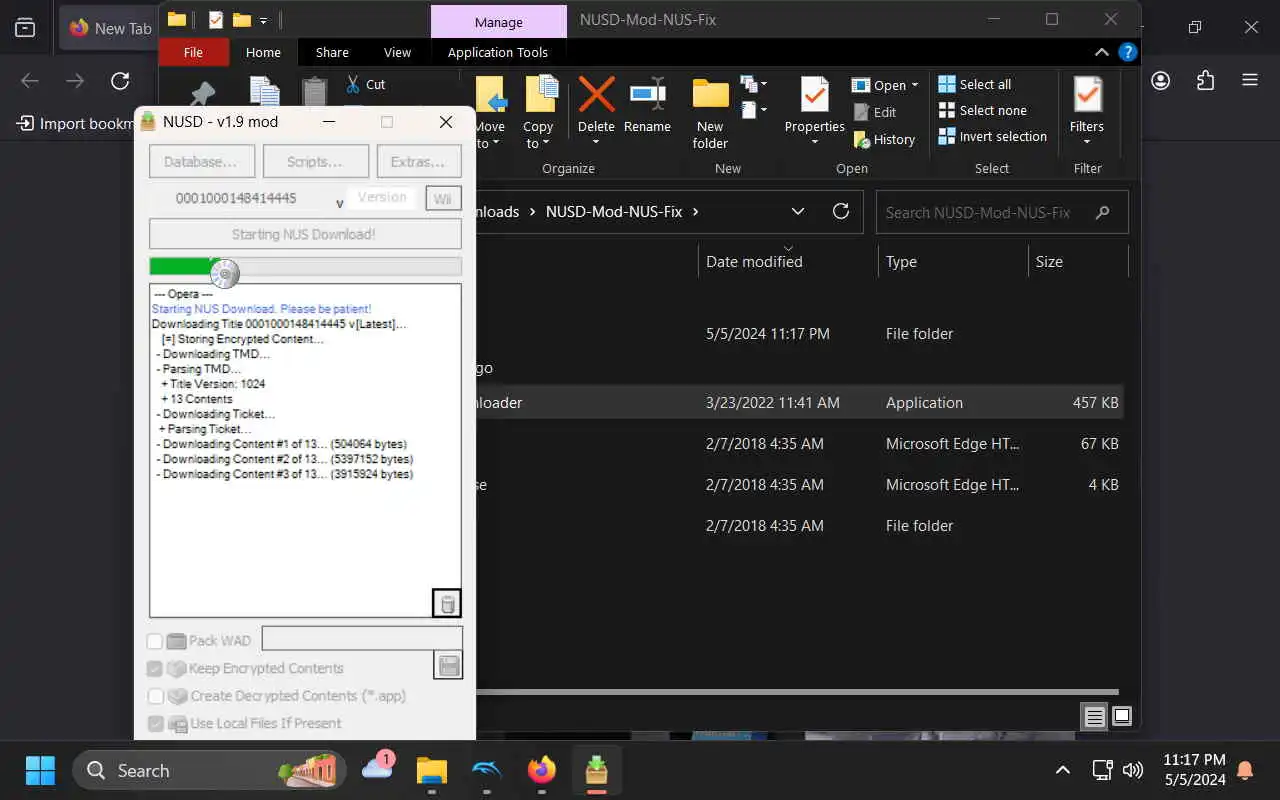Click the Move to icon in Organize group
Viewport: 1280px width, 800px height.
[491, 95]
